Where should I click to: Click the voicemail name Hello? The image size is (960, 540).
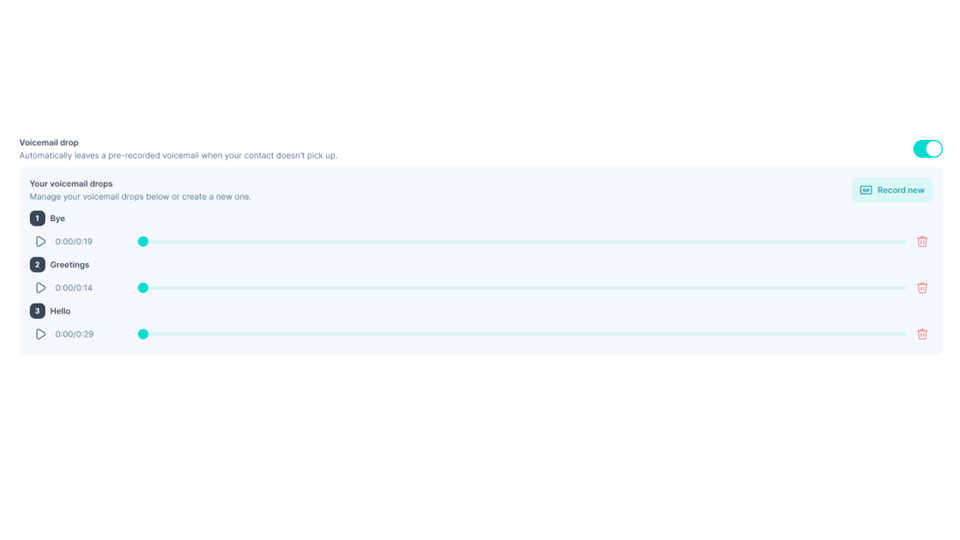point(60,311)
